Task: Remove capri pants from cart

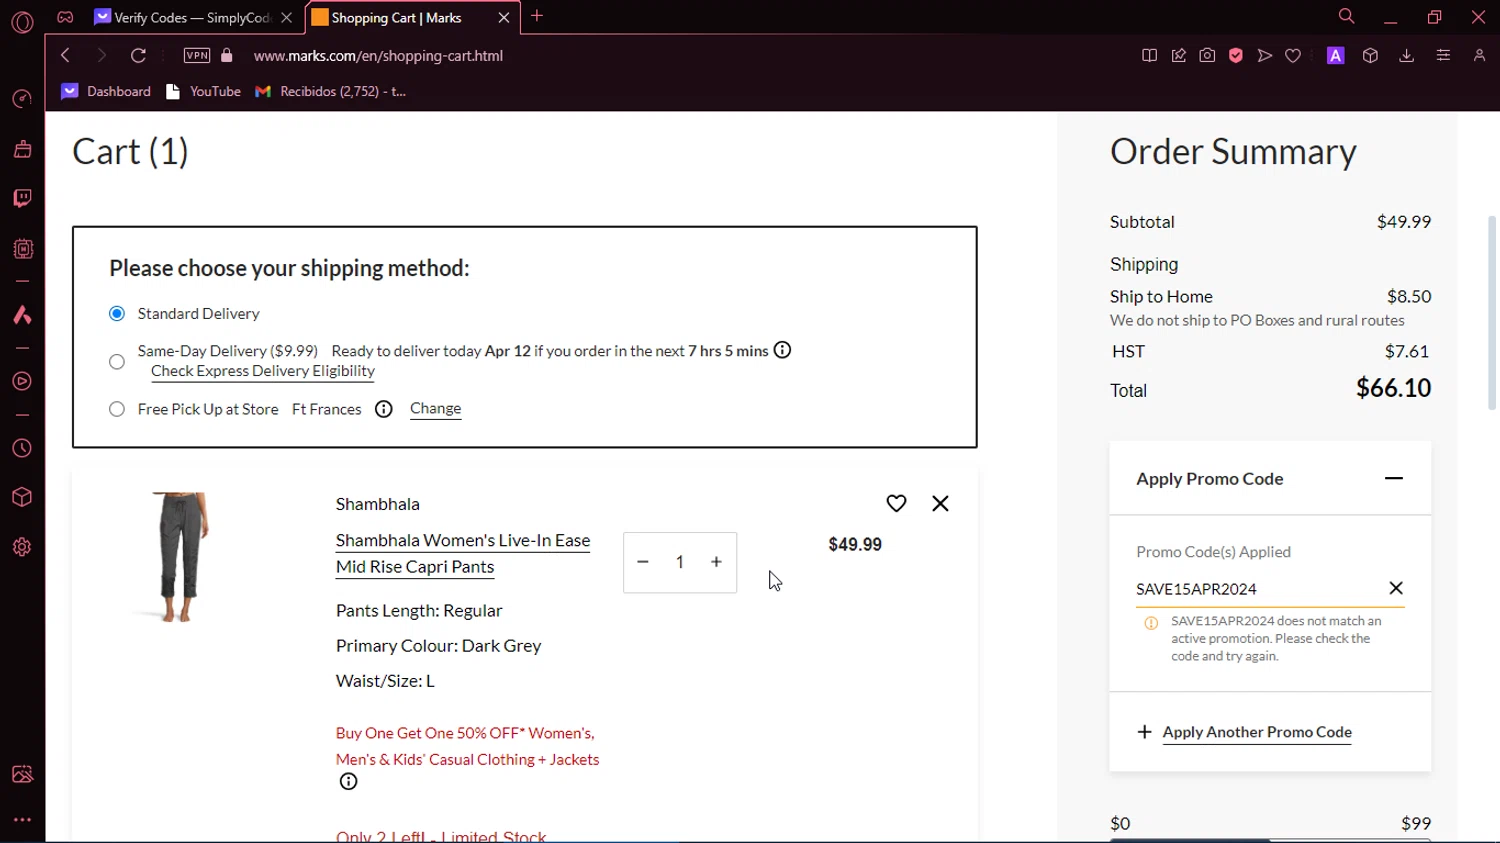Action: click(x=940, y=503)
